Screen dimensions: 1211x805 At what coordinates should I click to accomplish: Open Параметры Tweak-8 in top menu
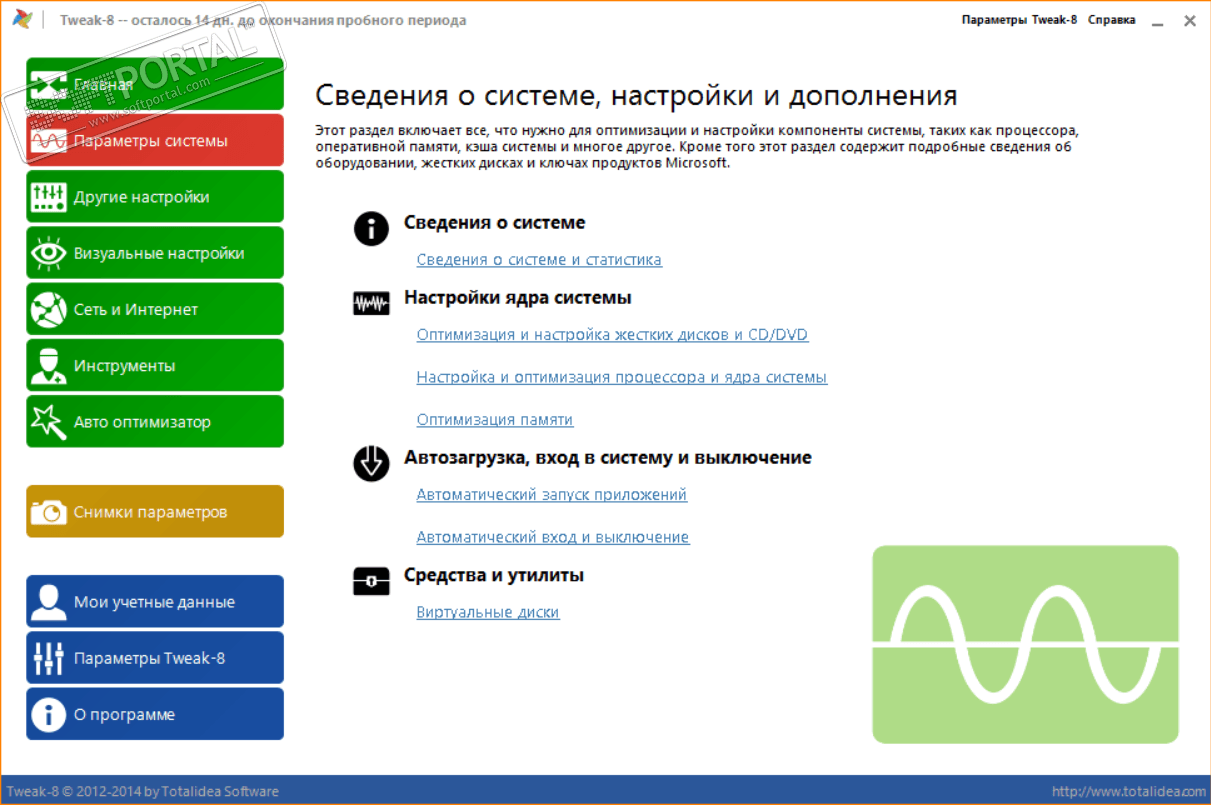(1019, 20)
